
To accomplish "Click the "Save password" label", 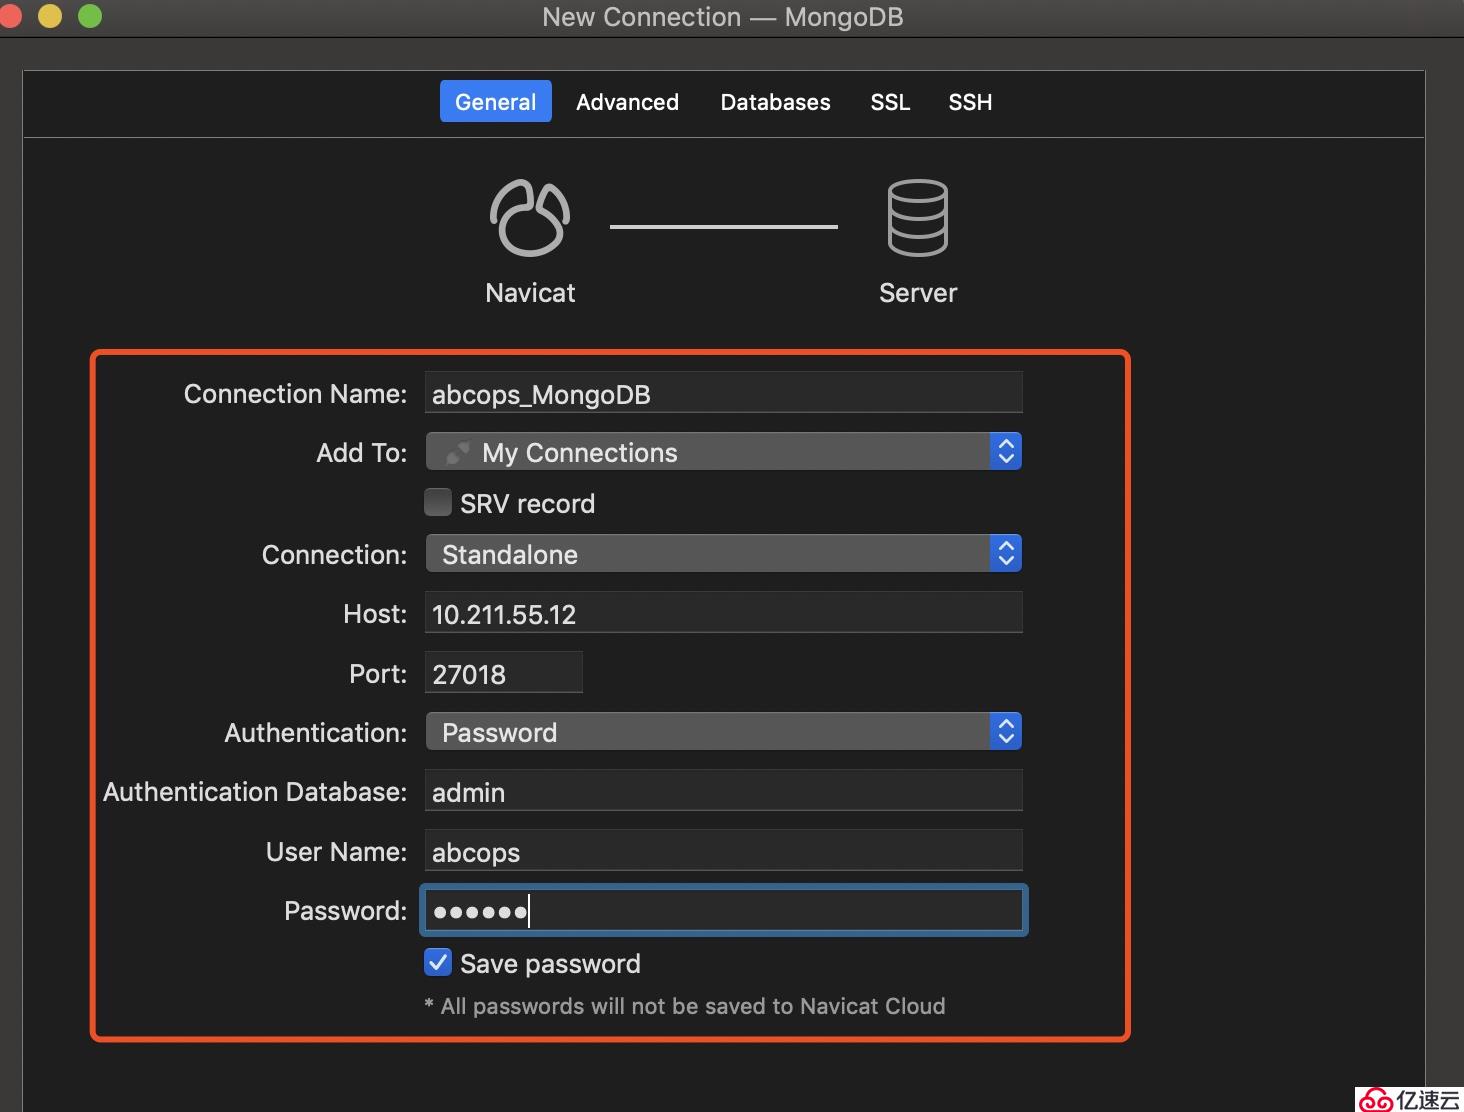I will pos(550,963).
